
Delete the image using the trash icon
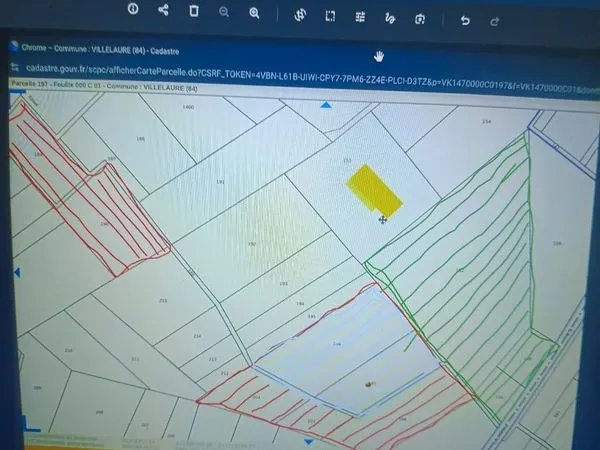coord(194,11)
